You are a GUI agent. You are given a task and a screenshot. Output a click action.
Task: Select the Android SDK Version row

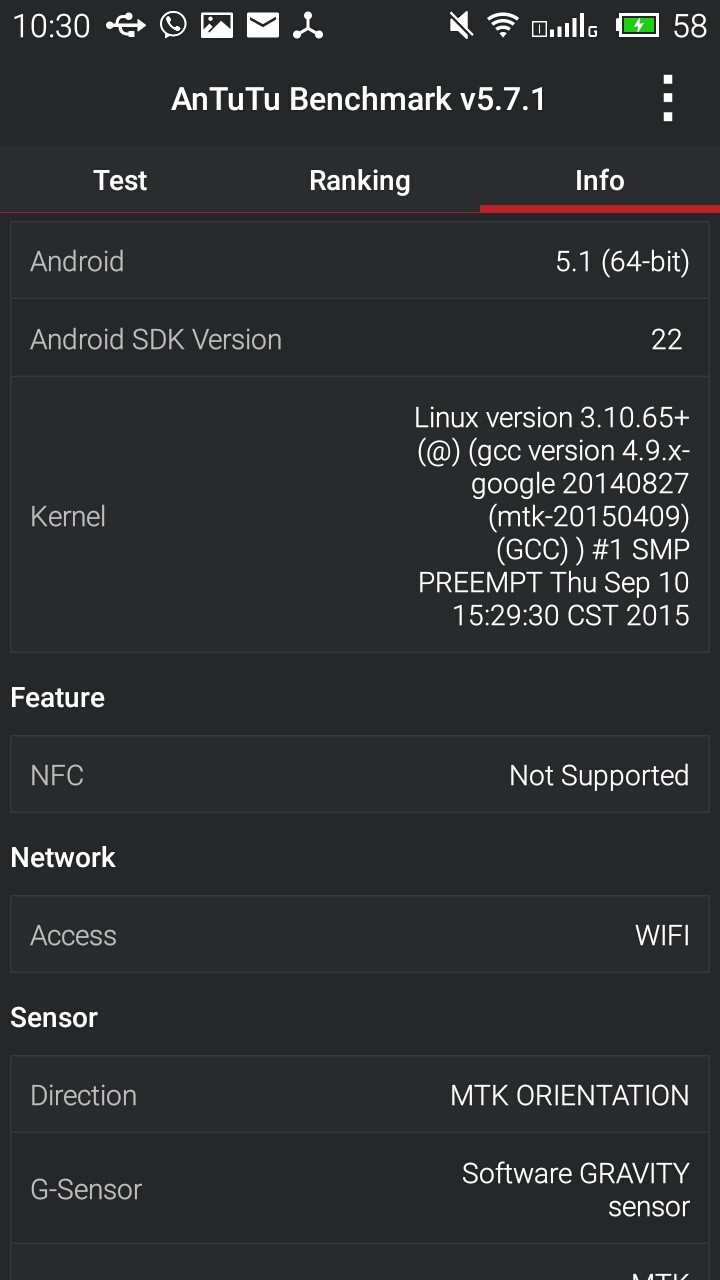[x=360, y=339]
